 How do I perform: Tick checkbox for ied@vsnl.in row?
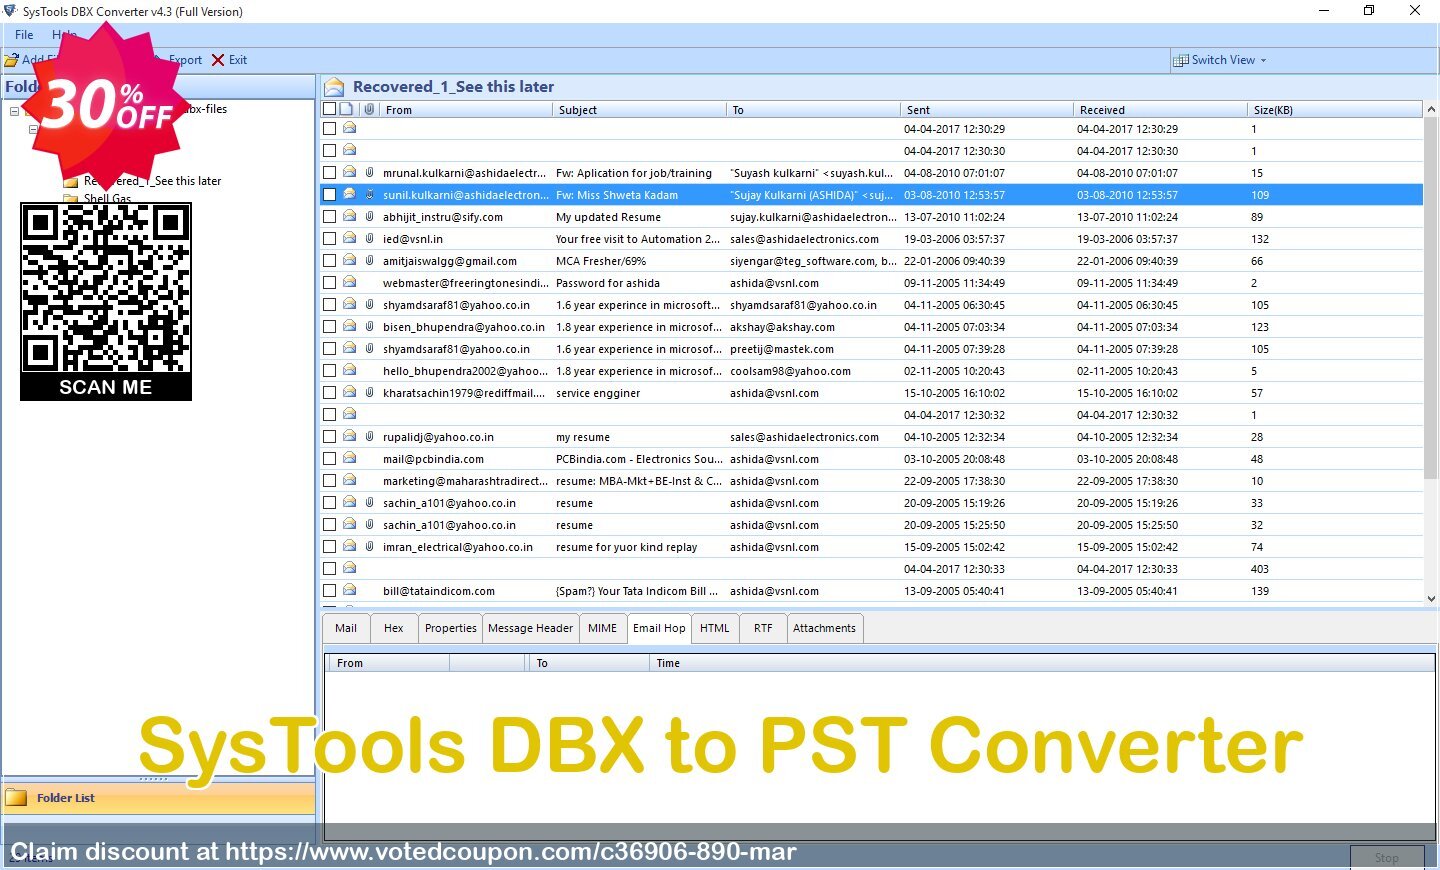pyautogui.click(x=329, y=239)
